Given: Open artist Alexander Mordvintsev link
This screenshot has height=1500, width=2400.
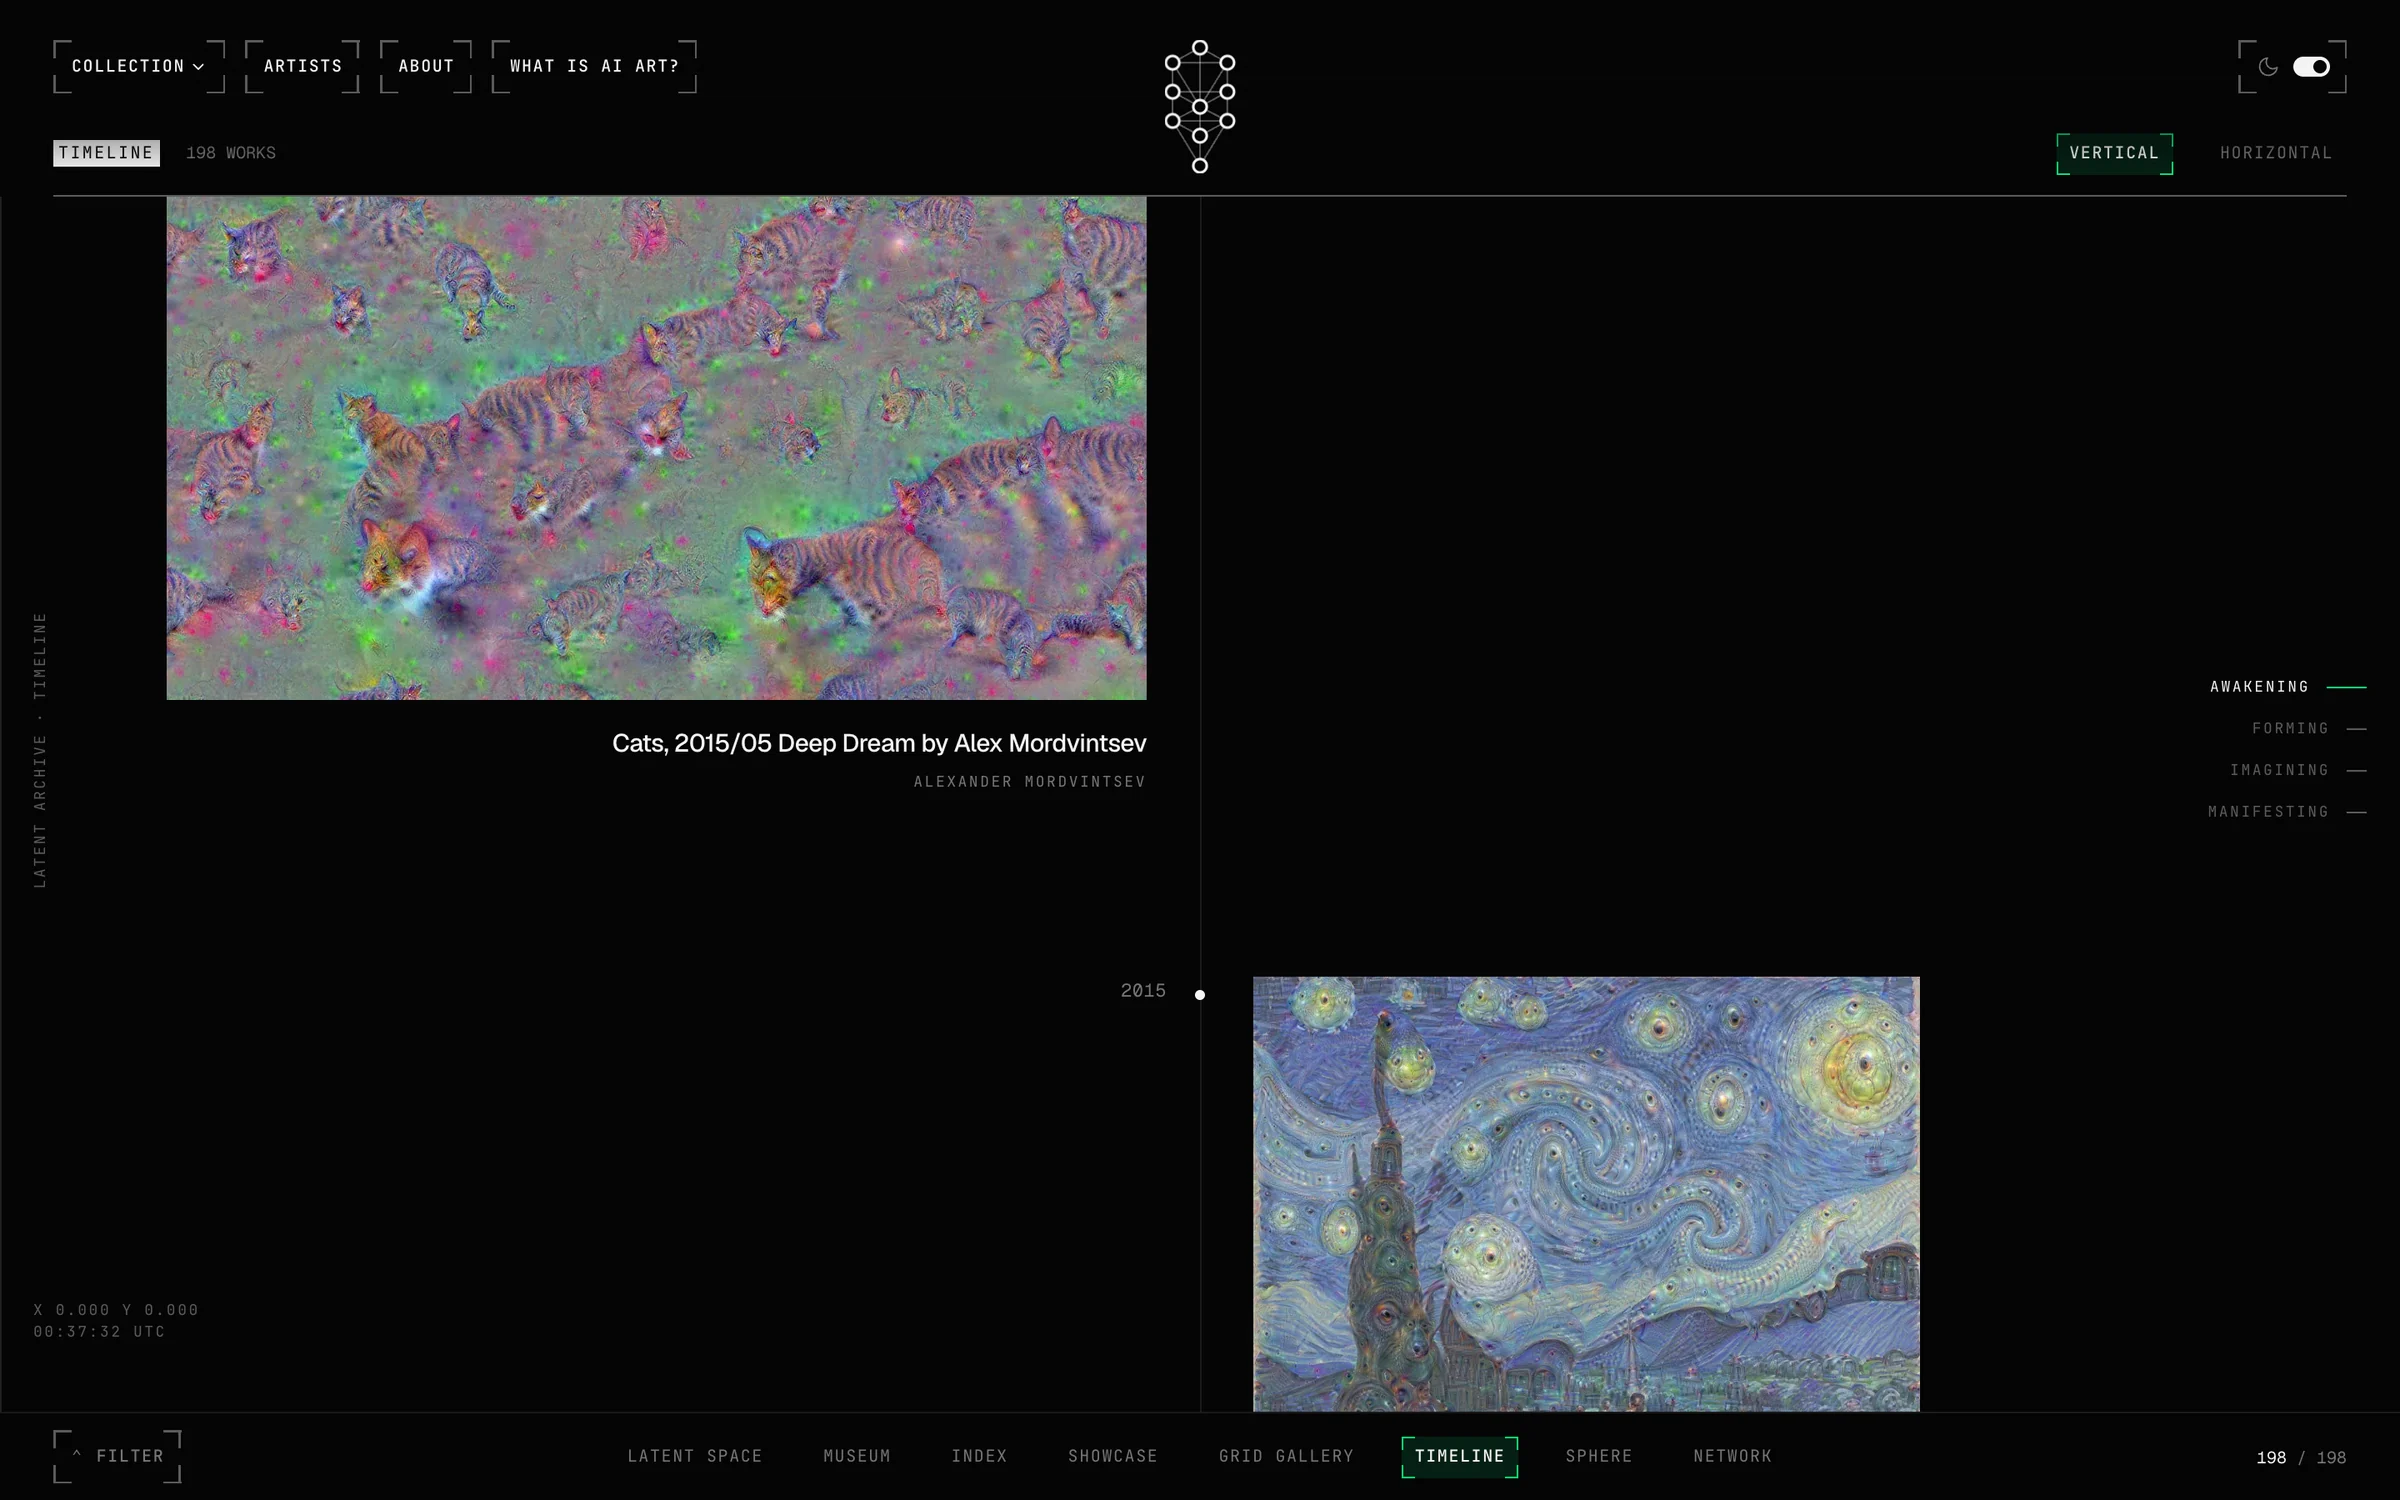Looking at the screenshot, I should tap(1029, 782).
